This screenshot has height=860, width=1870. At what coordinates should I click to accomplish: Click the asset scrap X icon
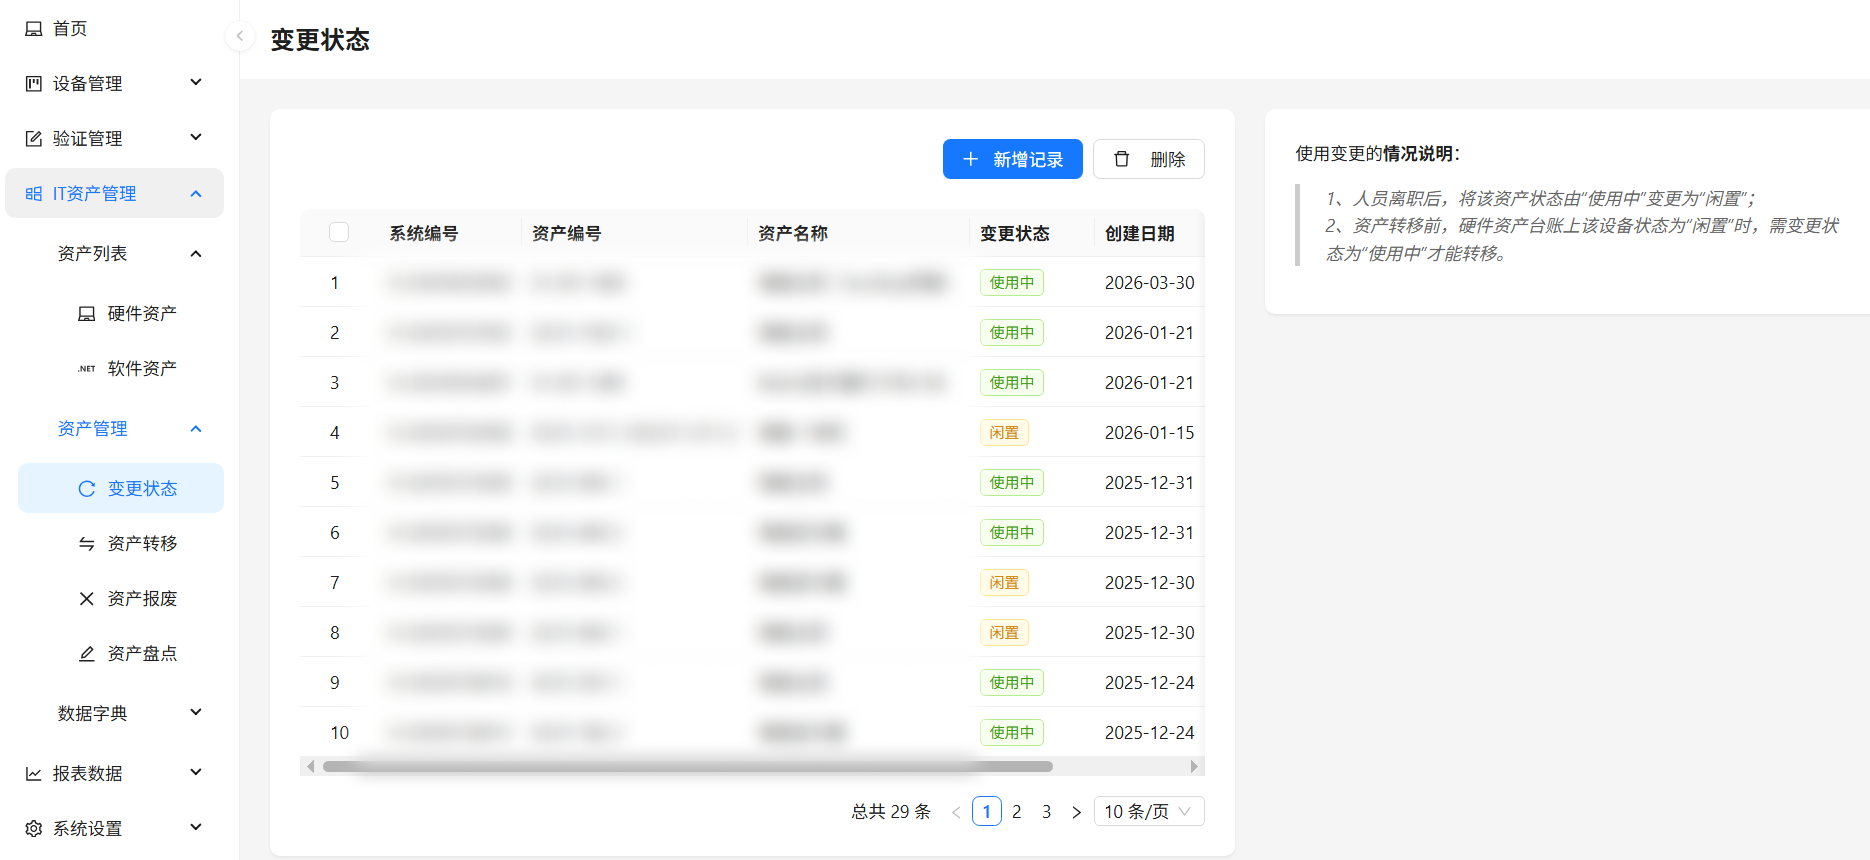pyautogui.click(x=87, y=599)
